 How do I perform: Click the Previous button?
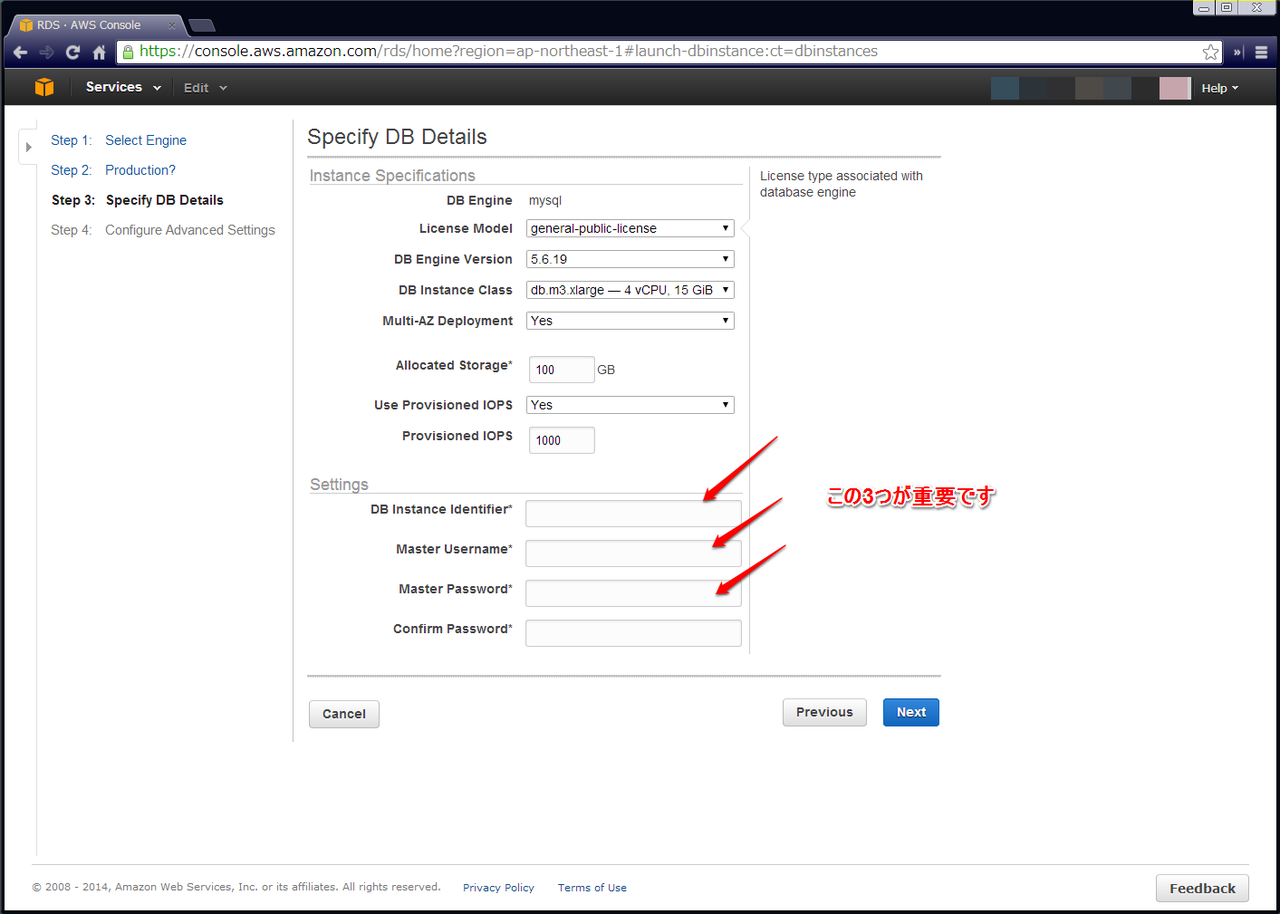[825, 712]
